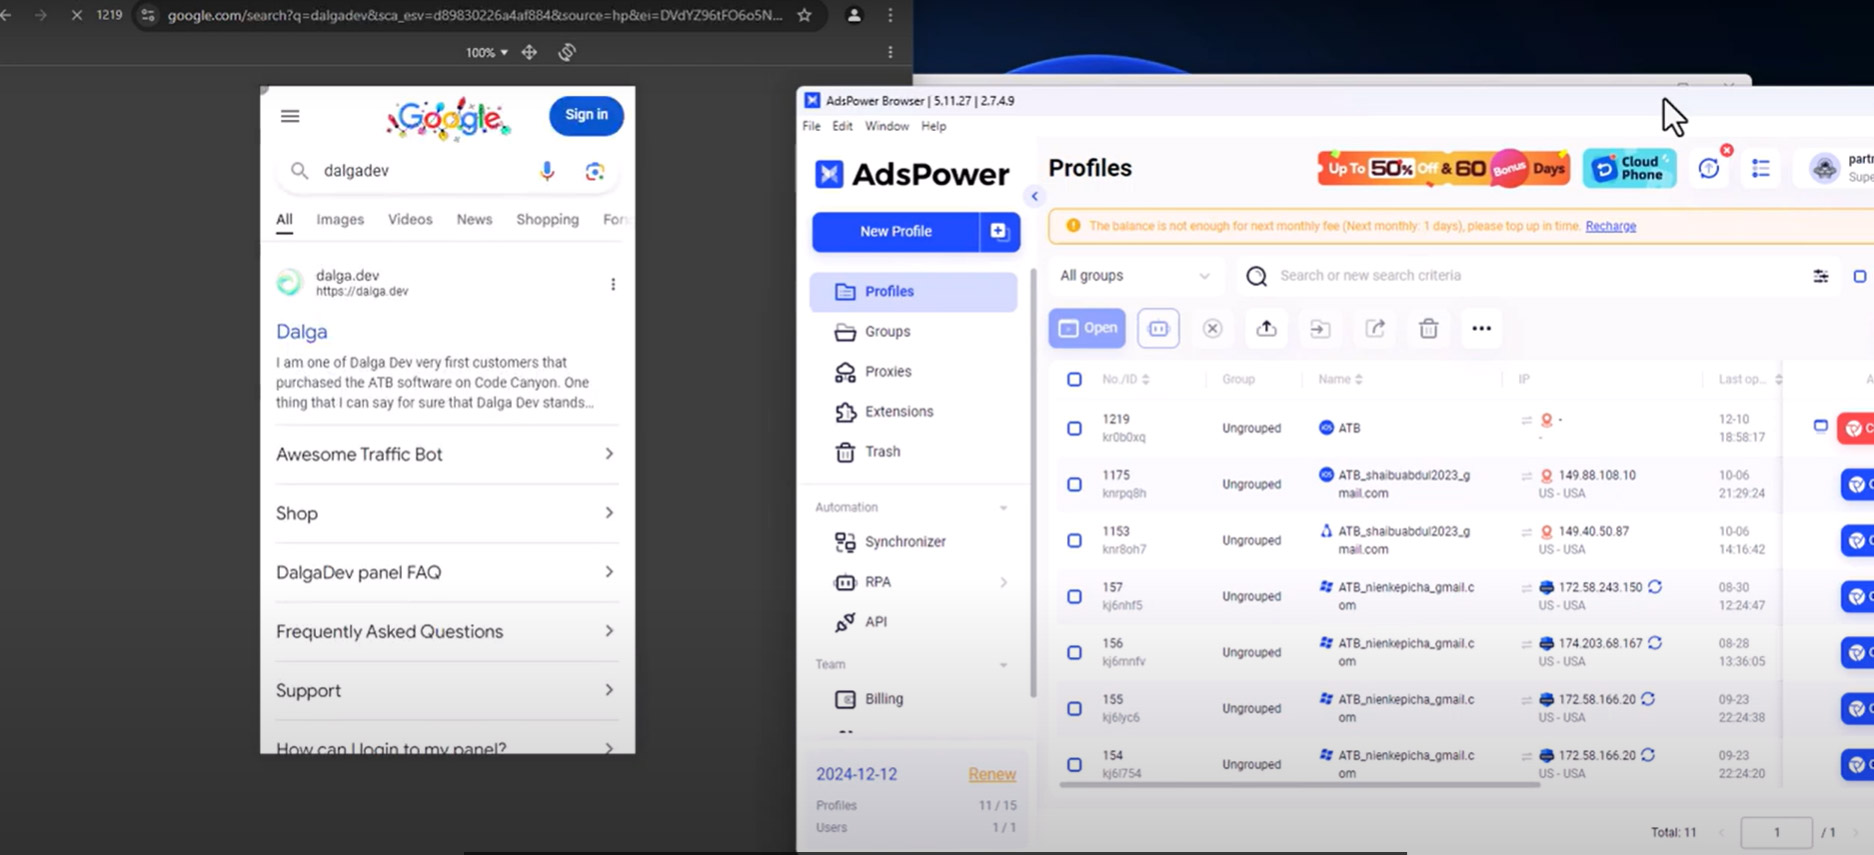This screenshot has width=1874, height=855.
Task: Expand the Shop result row
Action: coord(446,513)
